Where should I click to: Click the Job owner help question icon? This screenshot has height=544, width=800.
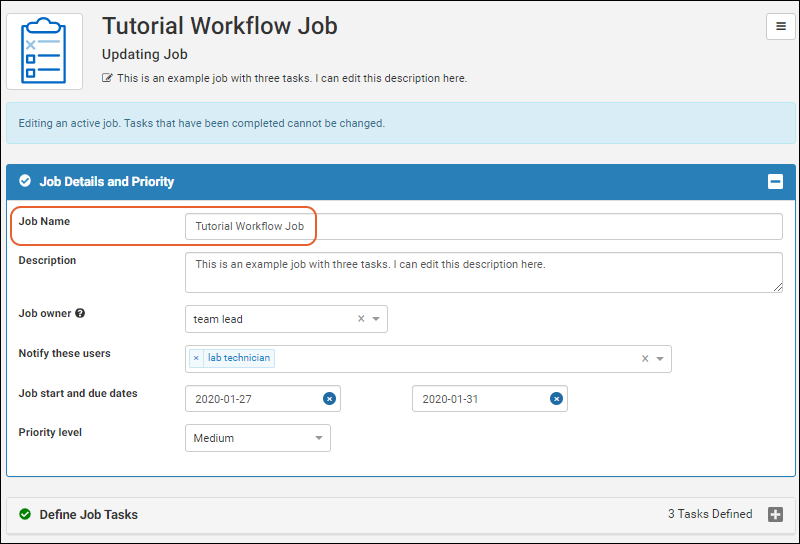(x=80, y=313)
